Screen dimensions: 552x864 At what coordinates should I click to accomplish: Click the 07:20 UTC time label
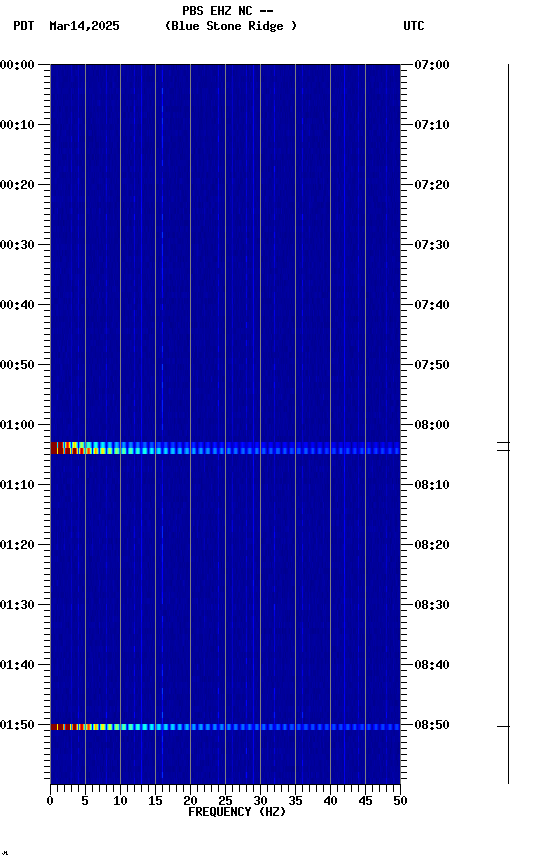click(x=432, y=185)
